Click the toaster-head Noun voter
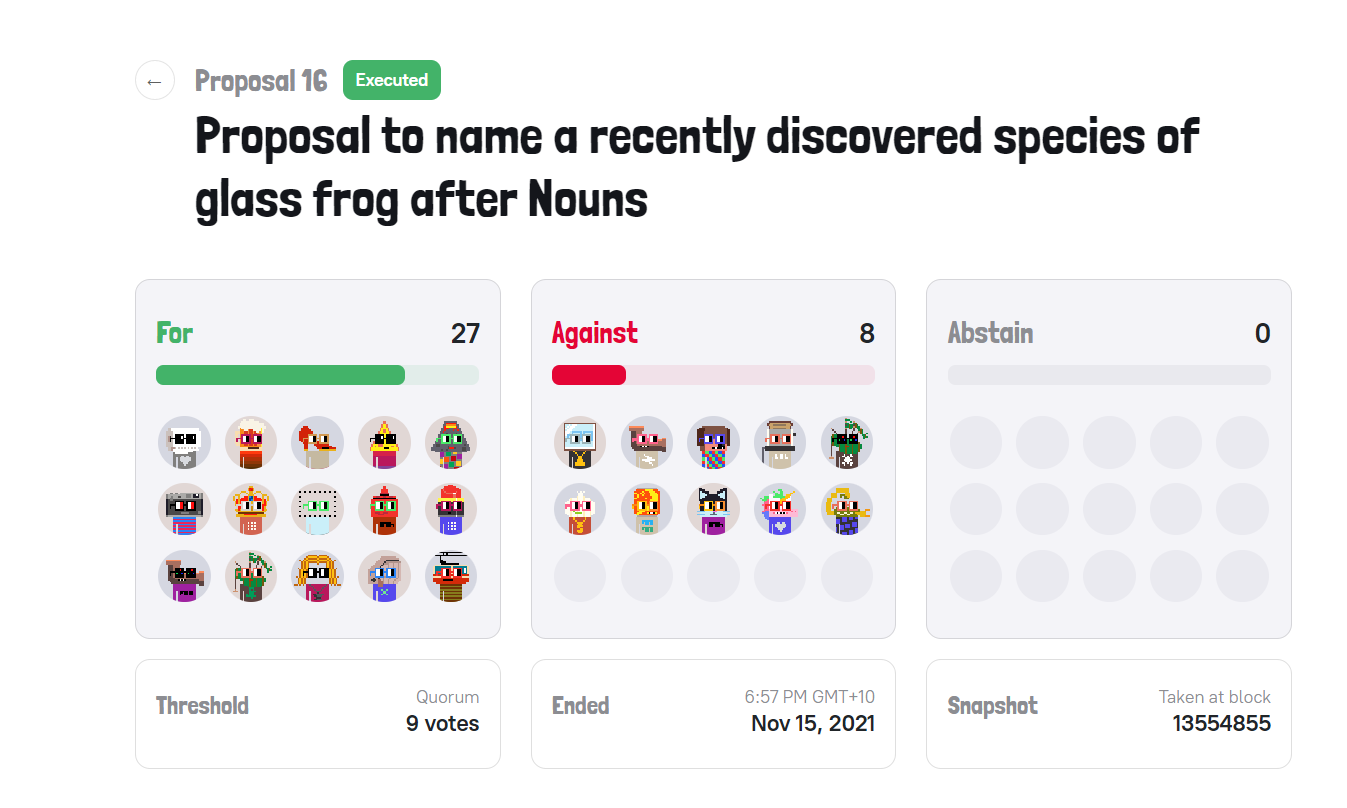This screenshot has width=1347, height=808. pyautogui.click(x=779, y=442)
